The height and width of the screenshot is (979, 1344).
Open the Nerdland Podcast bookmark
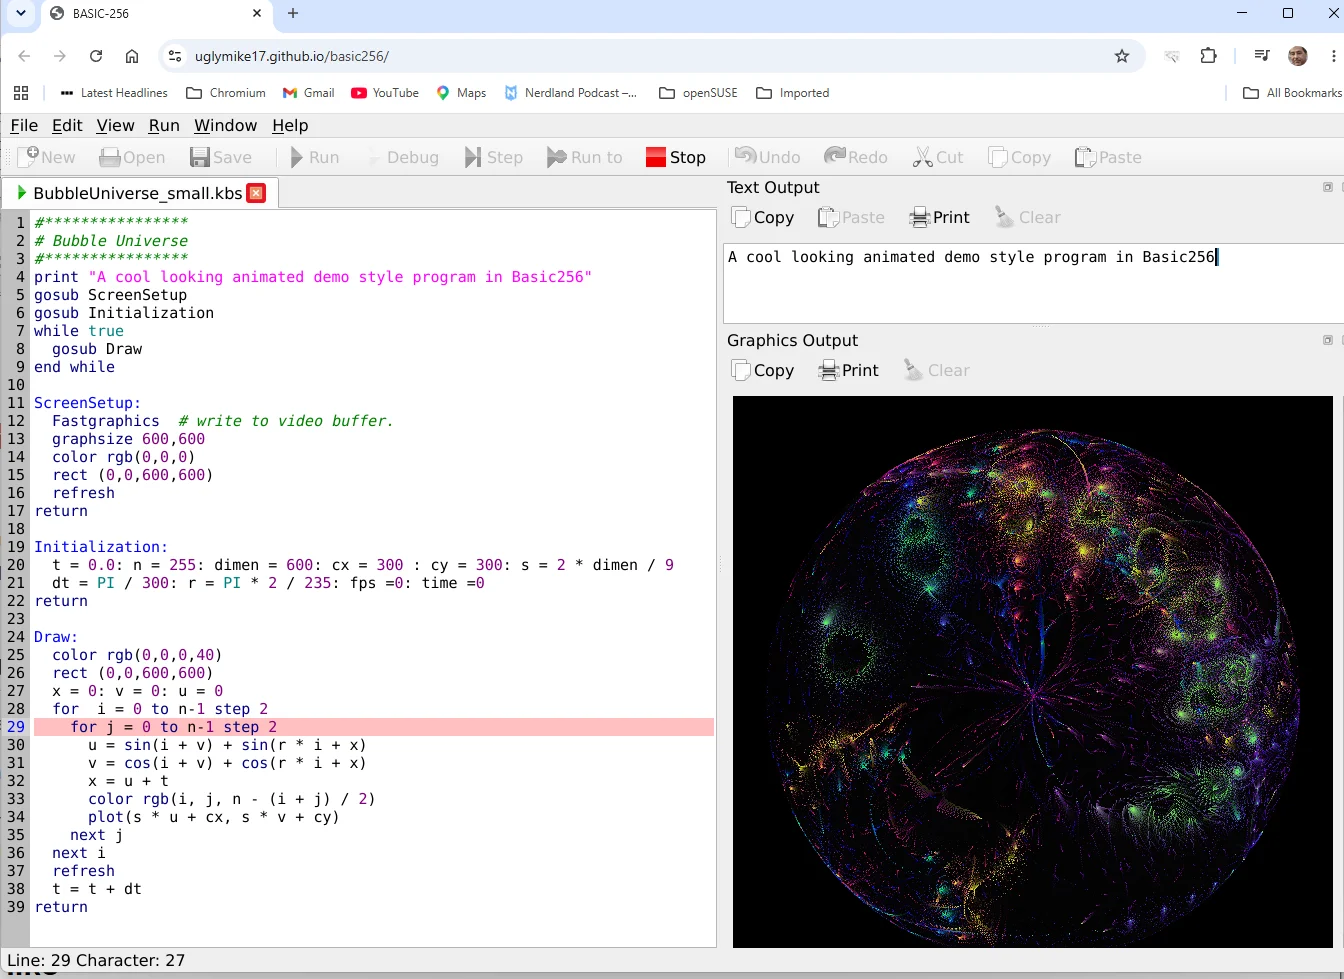tap(570, 93)
